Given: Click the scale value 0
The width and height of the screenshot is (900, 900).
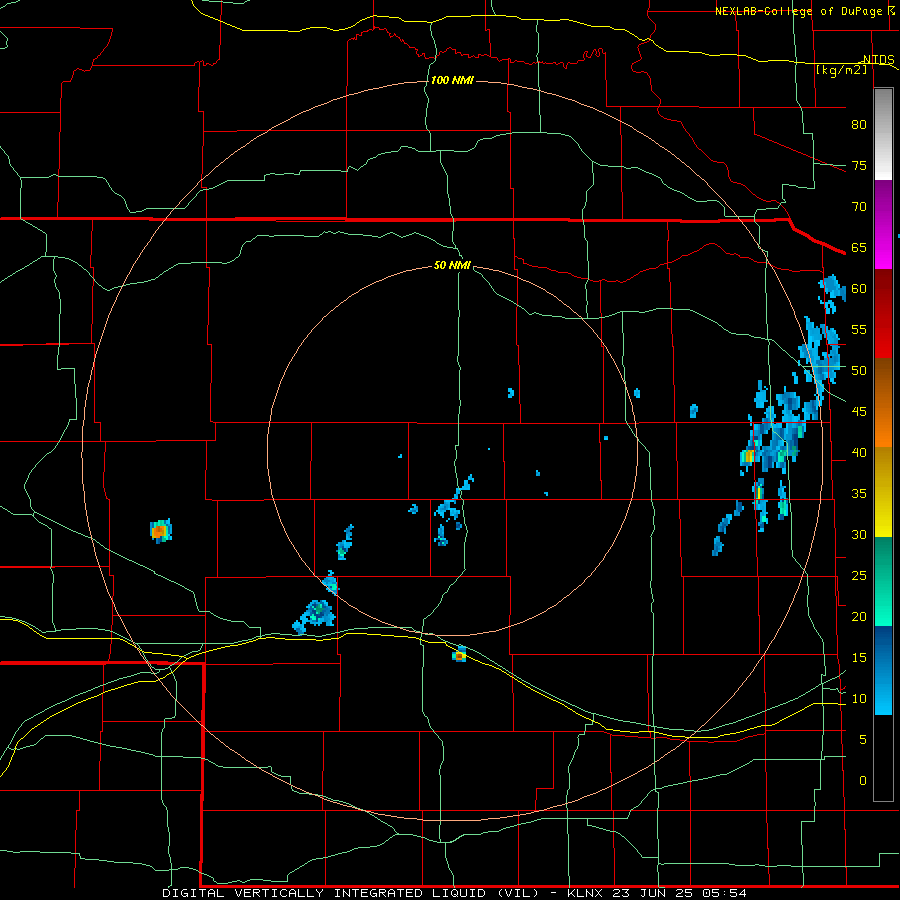Looking at the screenshot, I should coord(863,781).
